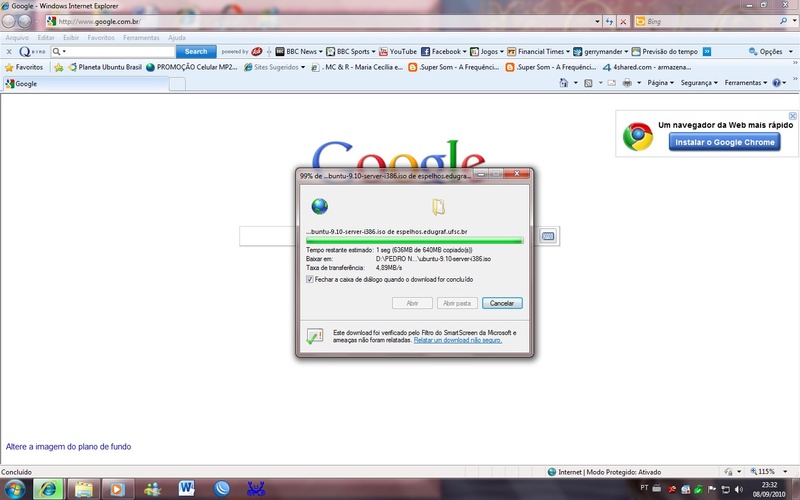Viewport: 800px width, 500px height.
Task: Click the Bing search magnifier icon
Action: (783, 21)
